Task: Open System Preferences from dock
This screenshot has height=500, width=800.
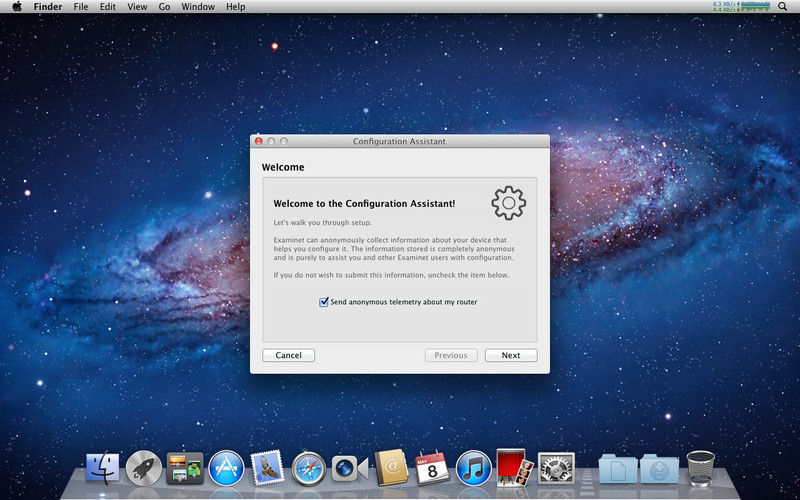Action: [x=556, y=467]
